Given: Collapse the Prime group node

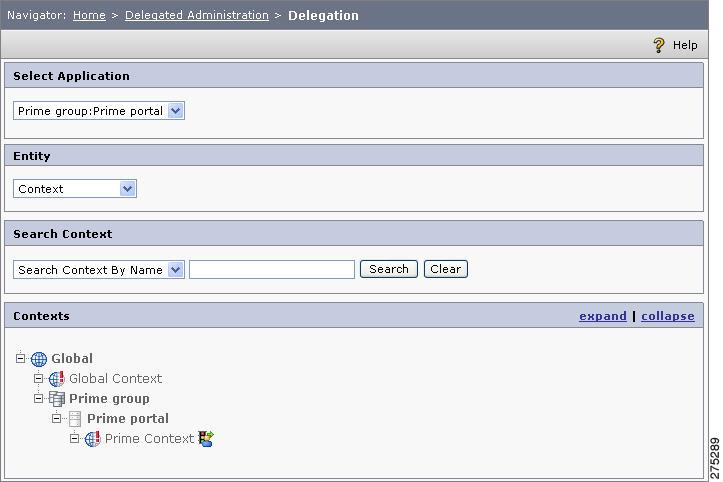Looking at the screenshot, I should point(39,398).
